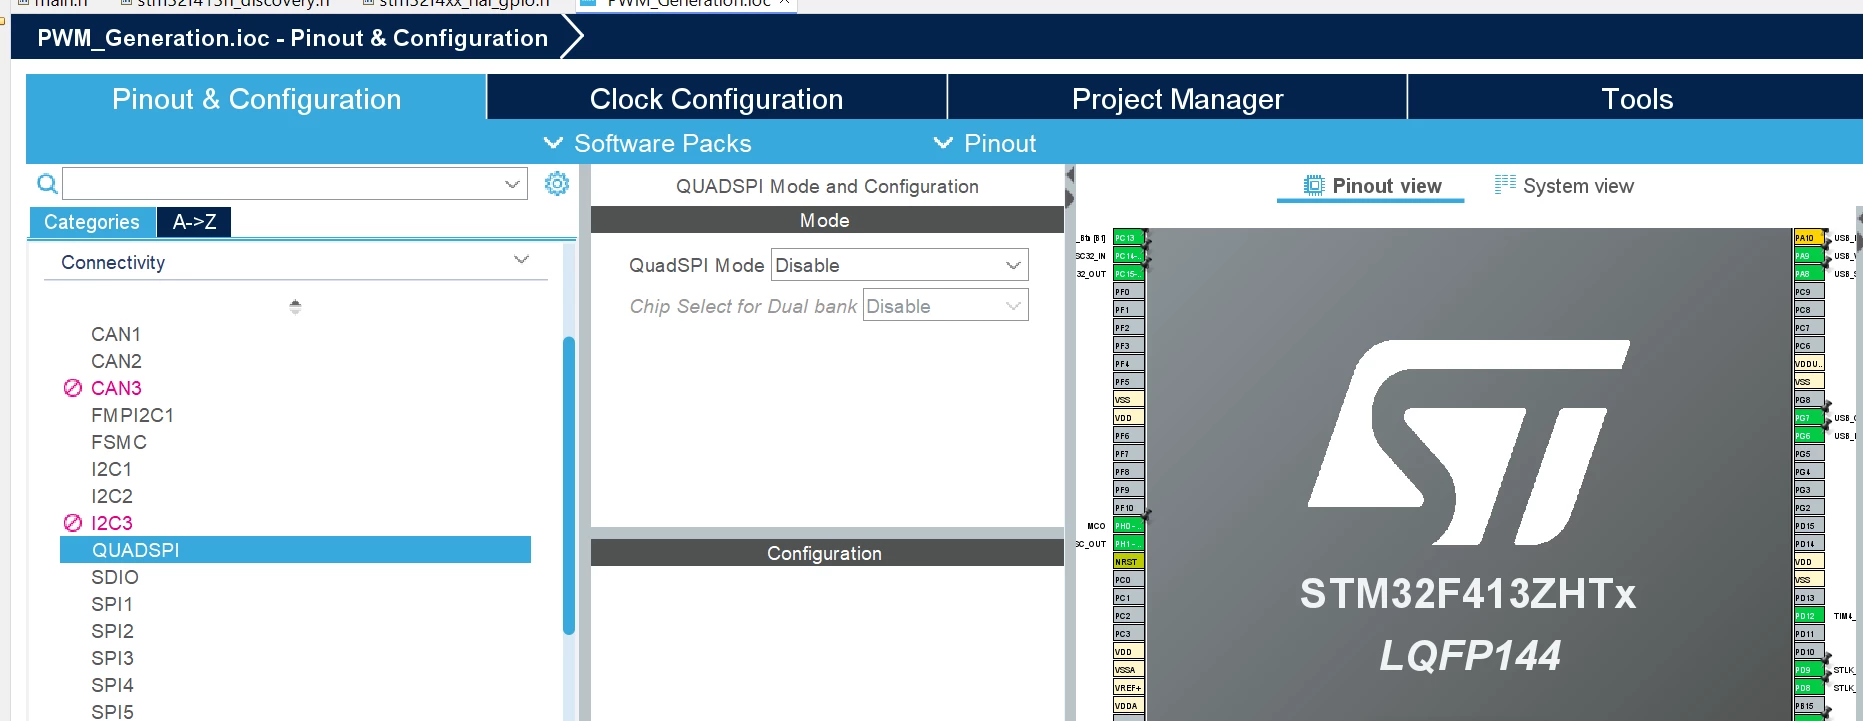Select pin PF5 on the chip

click(1128, 382)
